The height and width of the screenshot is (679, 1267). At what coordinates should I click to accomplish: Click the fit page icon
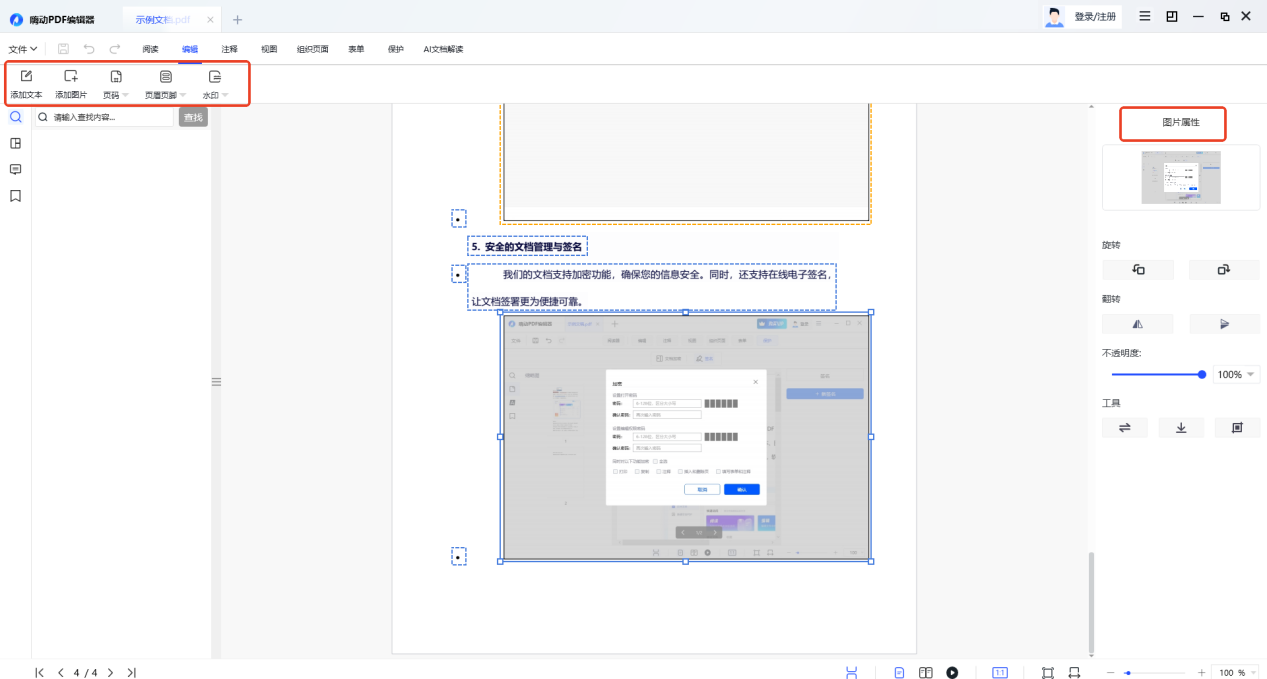1048,673
